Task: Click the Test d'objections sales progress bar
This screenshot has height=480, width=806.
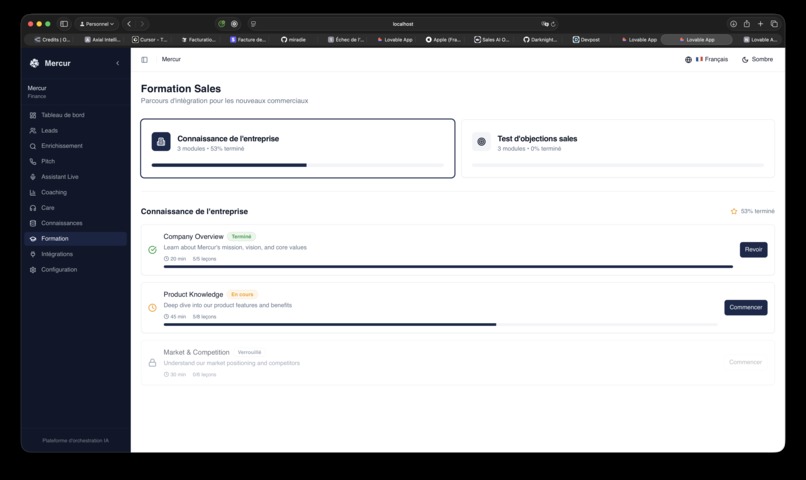Action: tap(618, 165)
